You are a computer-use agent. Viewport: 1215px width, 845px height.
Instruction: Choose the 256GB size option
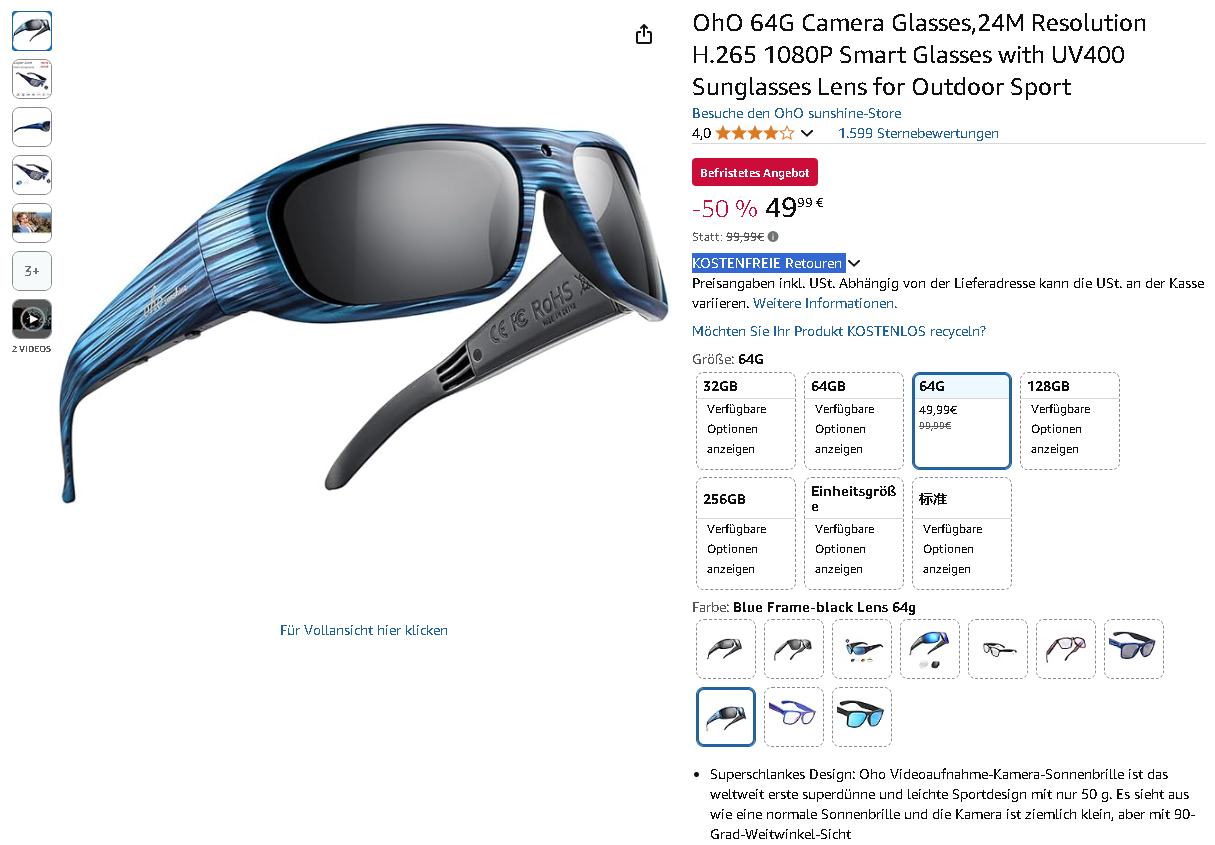[745, 533]
